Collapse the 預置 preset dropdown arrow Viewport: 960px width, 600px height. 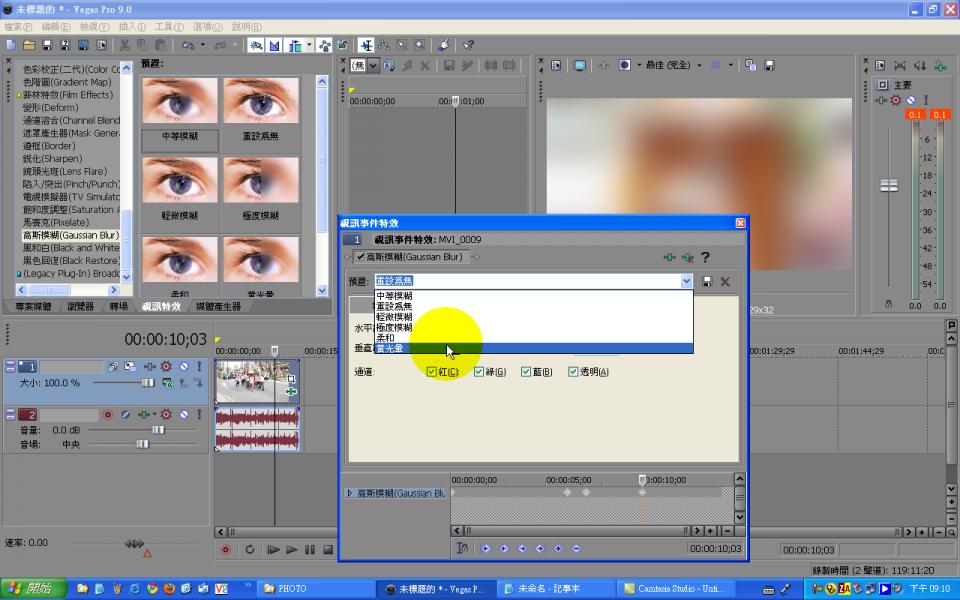click(686, 282)
